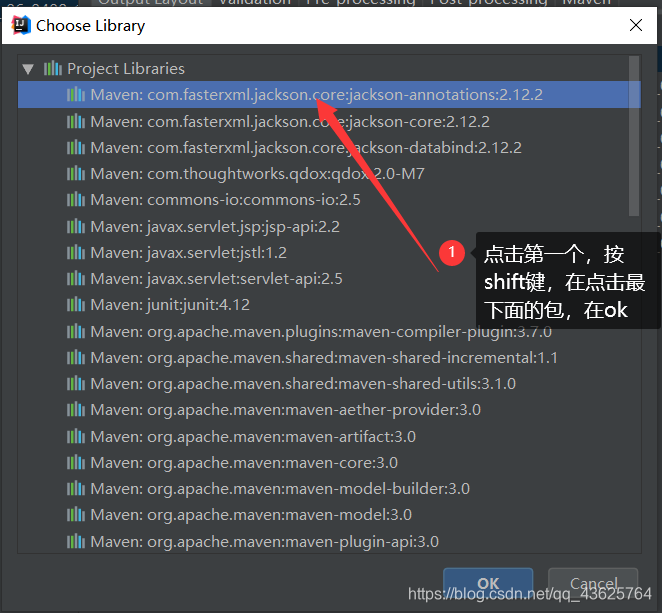Click library icon beside maven-aether-provider:3.0
662x613 pixels.
[x=76, y=410]
